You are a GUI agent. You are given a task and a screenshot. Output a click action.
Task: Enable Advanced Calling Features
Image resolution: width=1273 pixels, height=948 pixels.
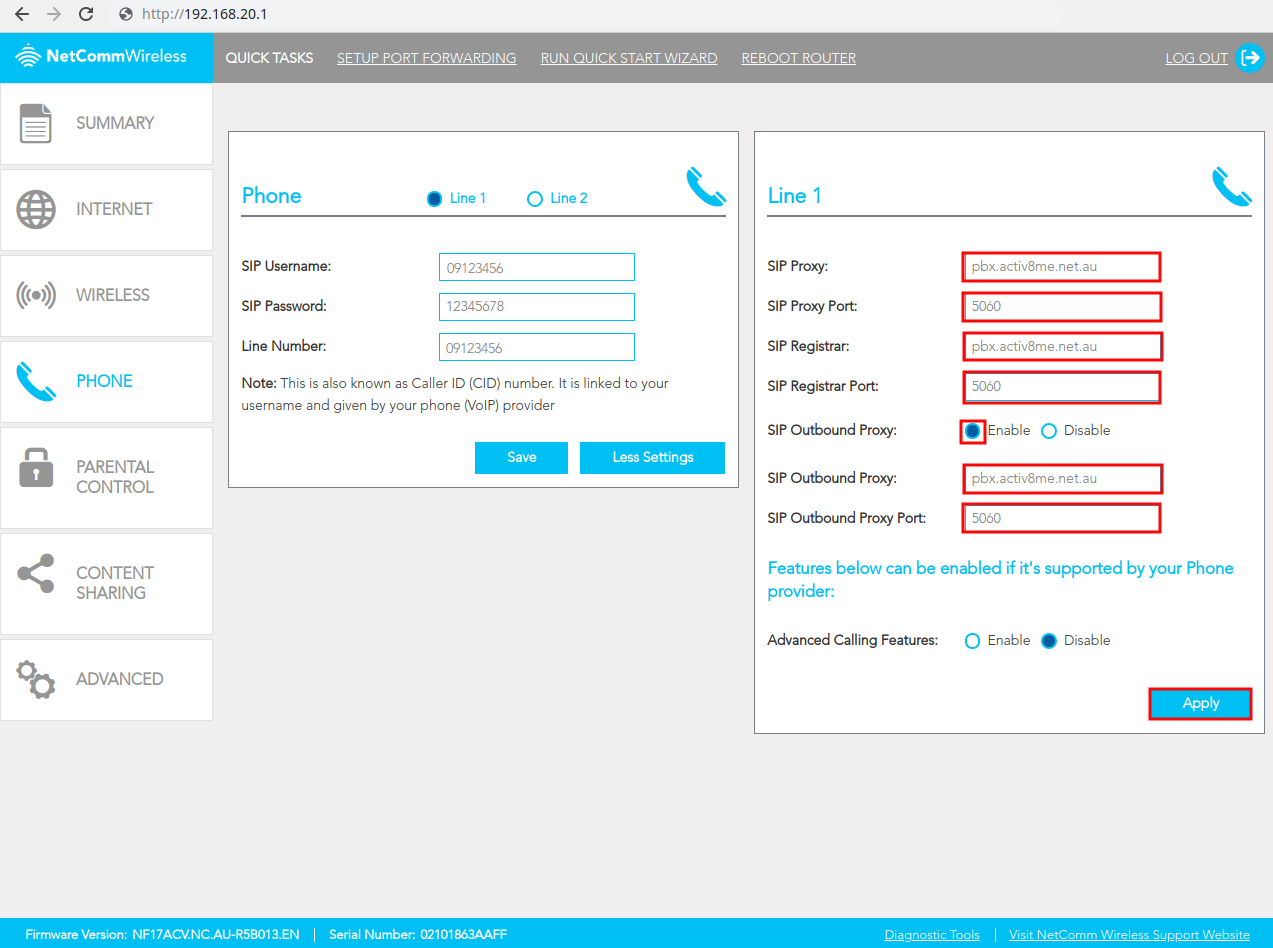[x=972, y=641]
